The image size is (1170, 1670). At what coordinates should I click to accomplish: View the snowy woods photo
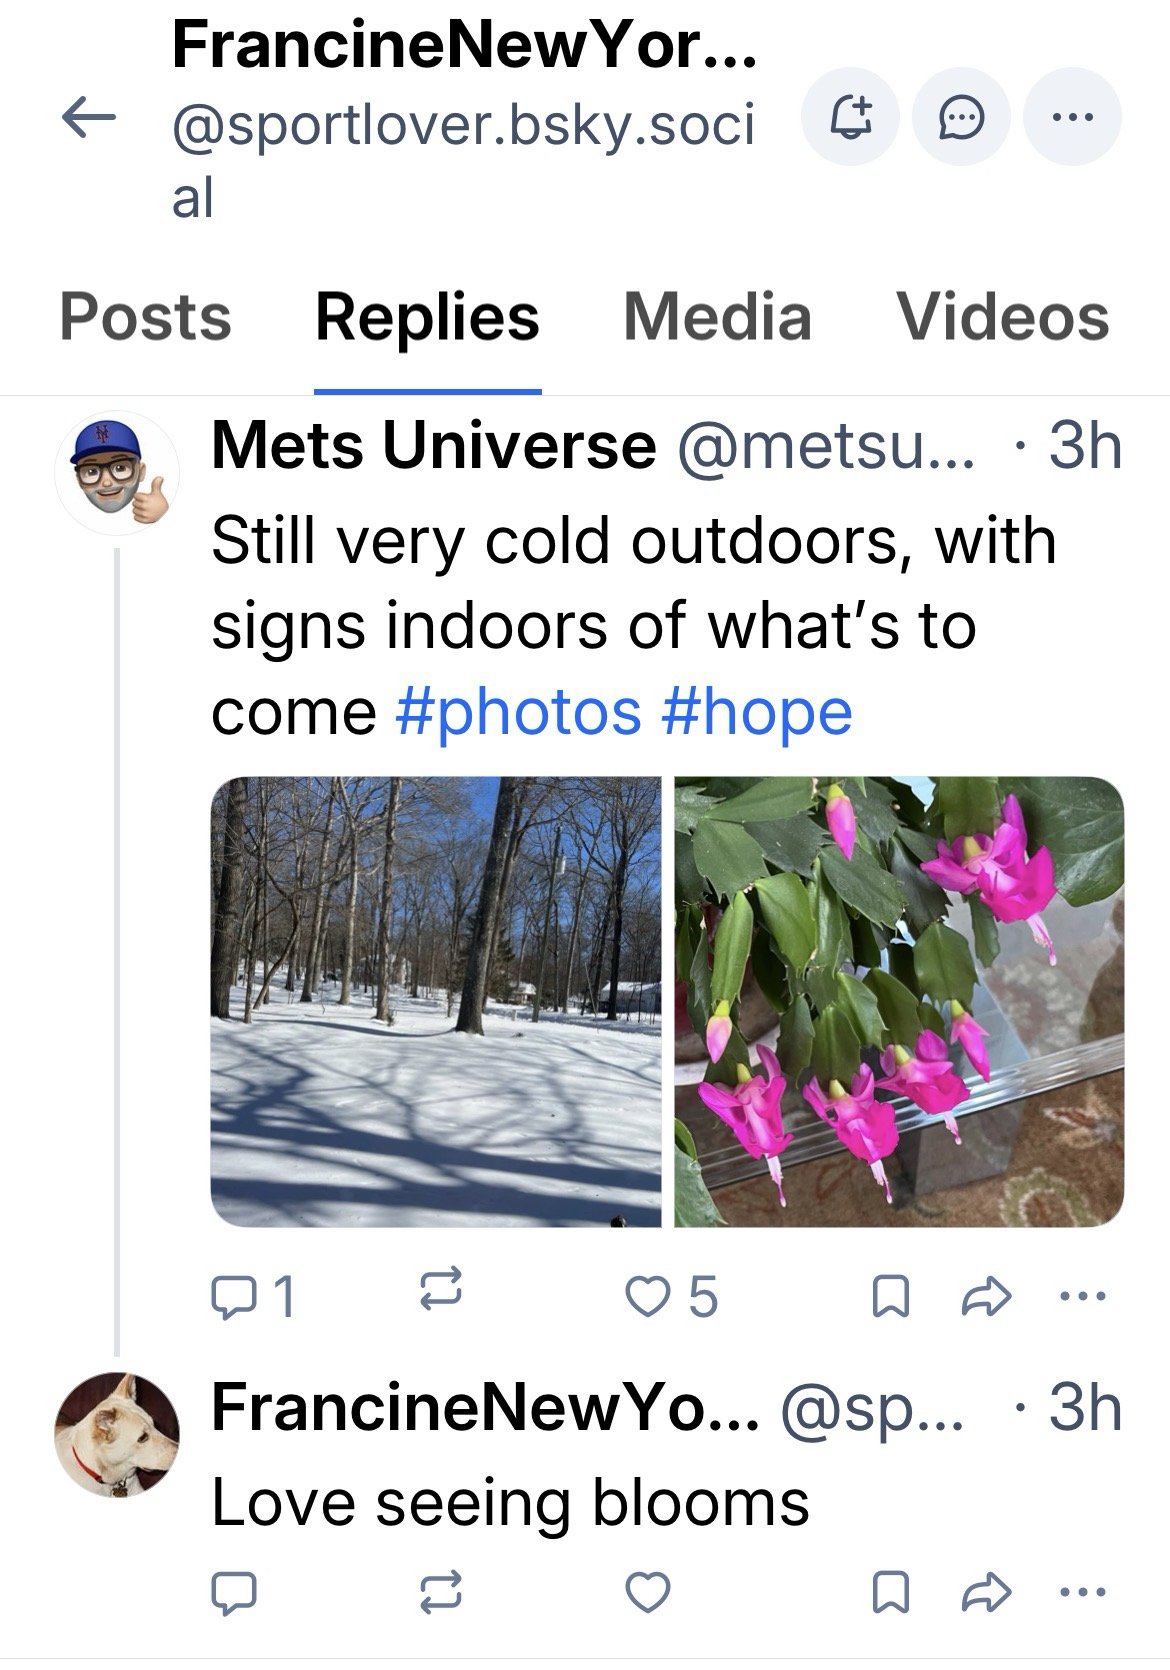point(436,1001)
